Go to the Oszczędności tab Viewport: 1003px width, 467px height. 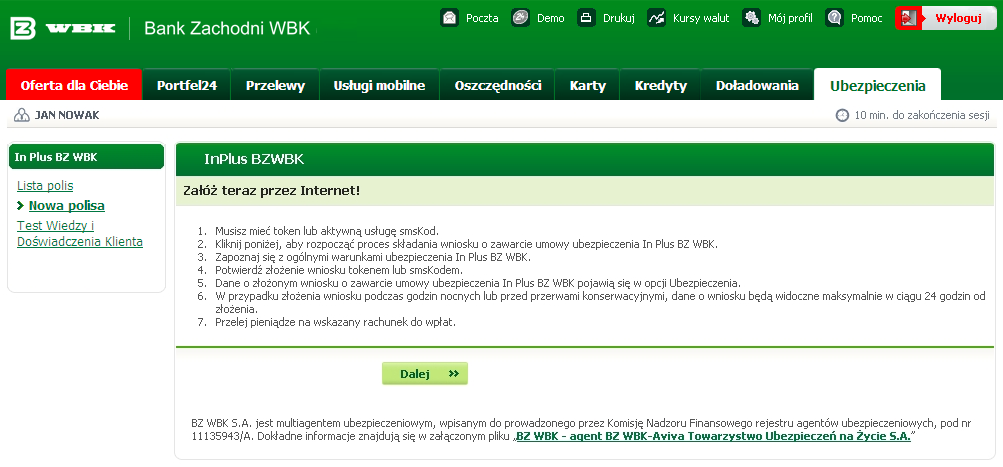coord(498,85)
